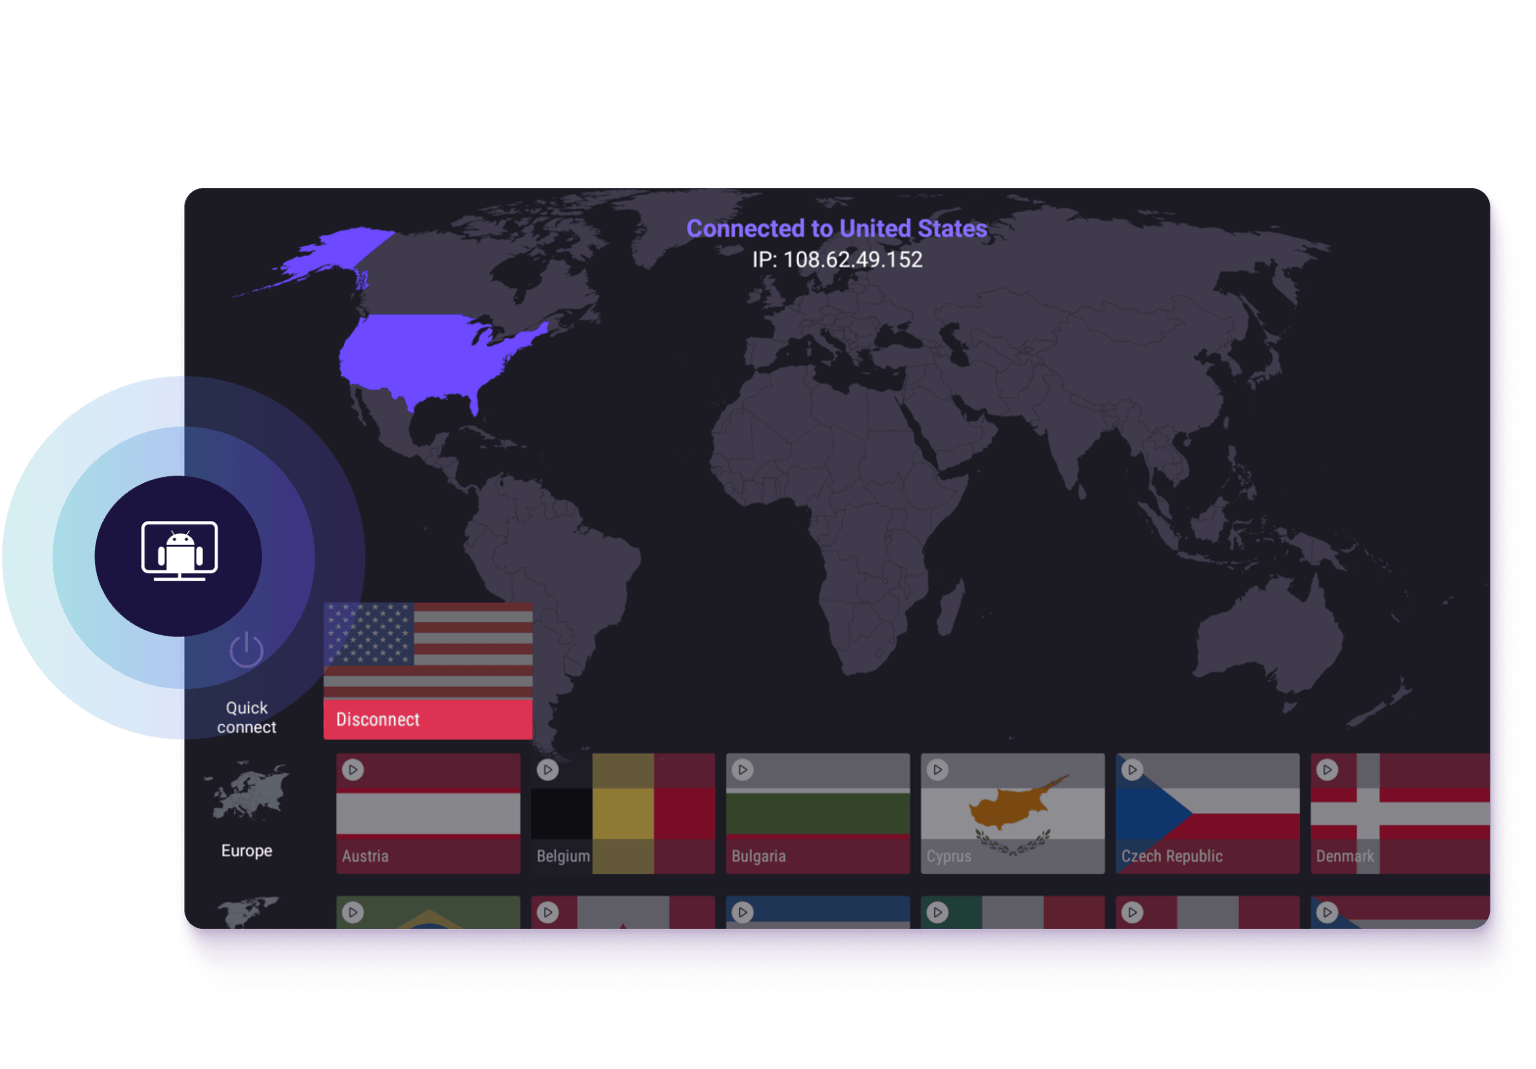This screenshot has height=1069, width=1536.
Task: Click the play icon on the Cyprus tile
Action: [x=937, y=770]
